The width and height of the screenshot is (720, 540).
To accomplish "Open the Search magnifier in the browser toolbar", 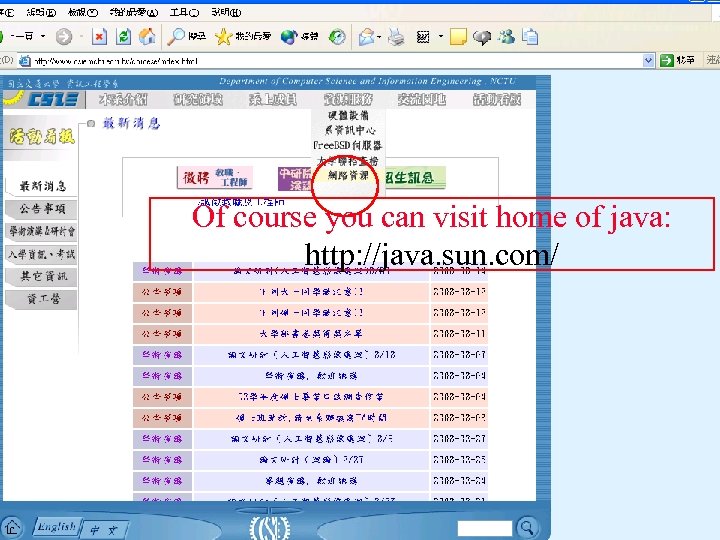I will 186,36.
